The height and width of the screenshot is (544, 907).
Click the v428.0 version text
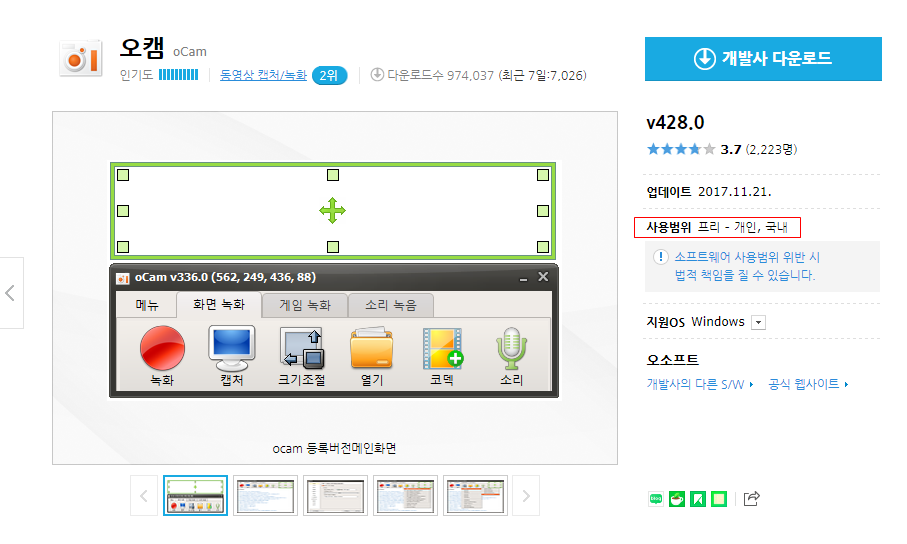click(675, 123)
